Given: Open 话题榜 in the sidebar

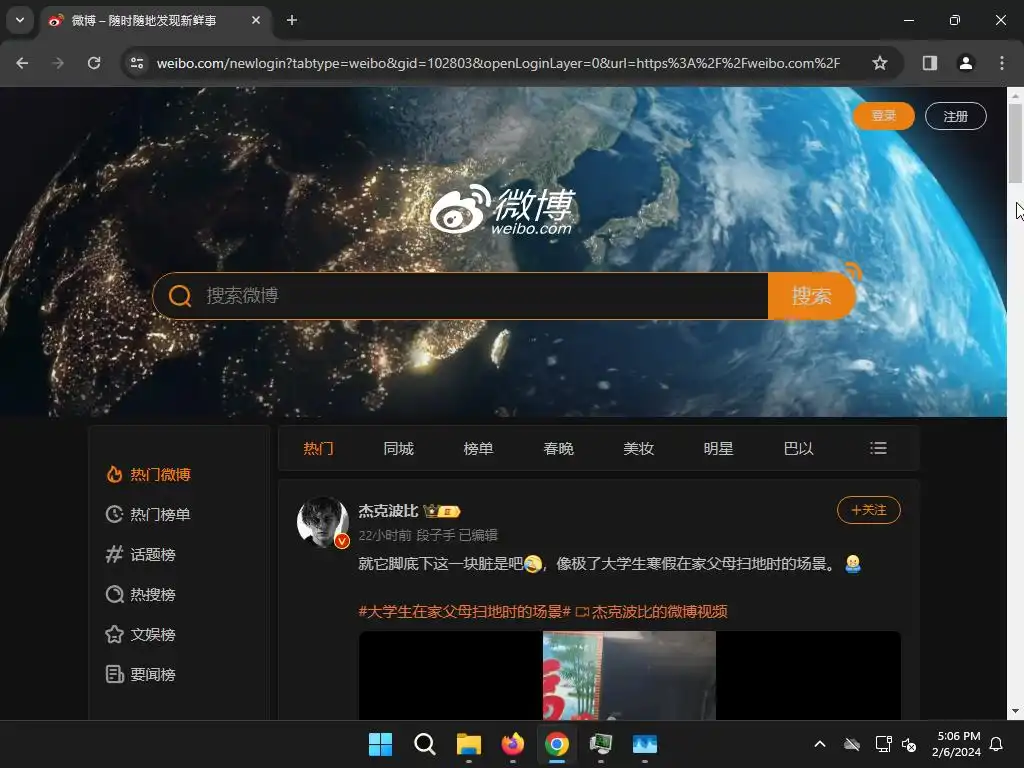Looking at the screenshot, I should 140,554.
